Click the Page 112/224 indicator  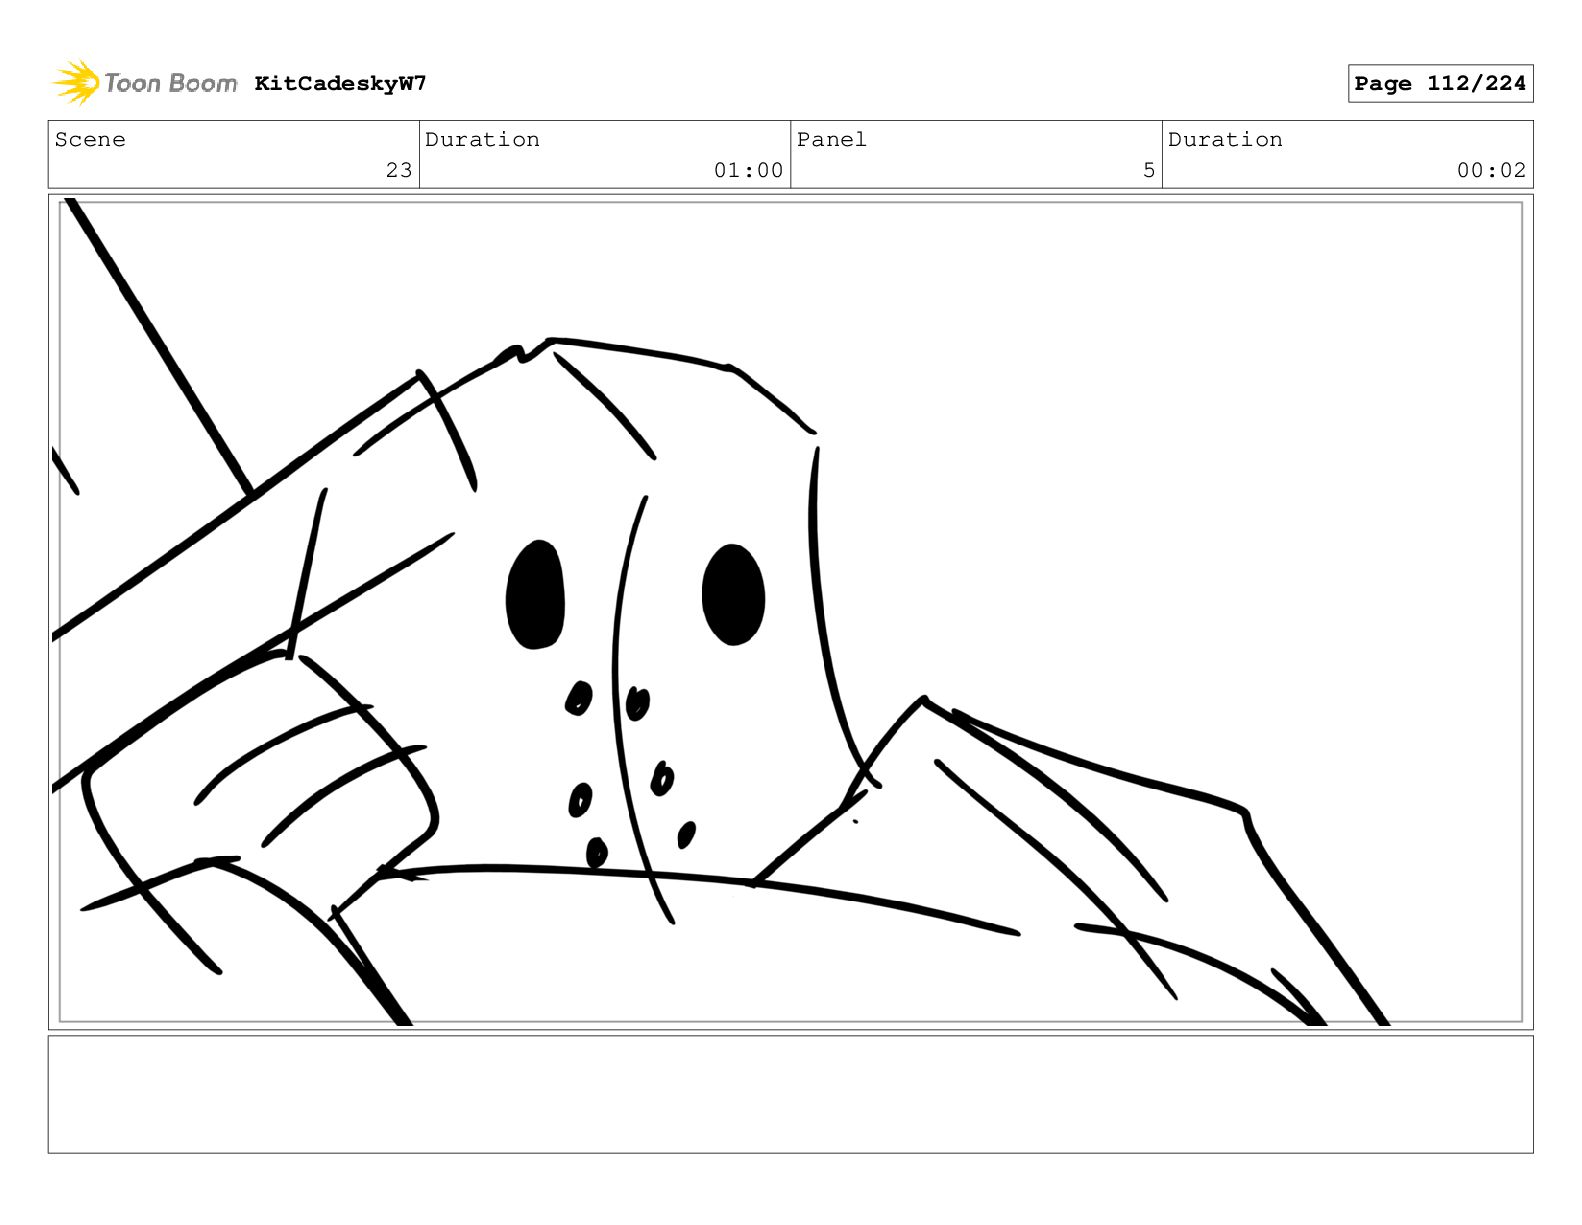[x=1440, y=84]
